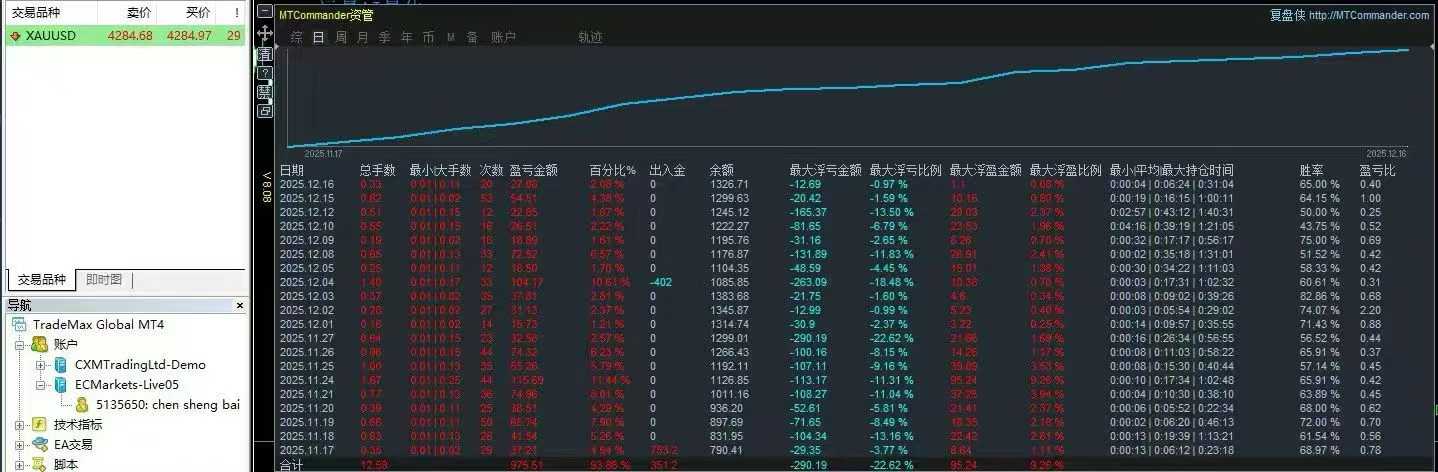Click the restore window icon in sidebar

265,111
